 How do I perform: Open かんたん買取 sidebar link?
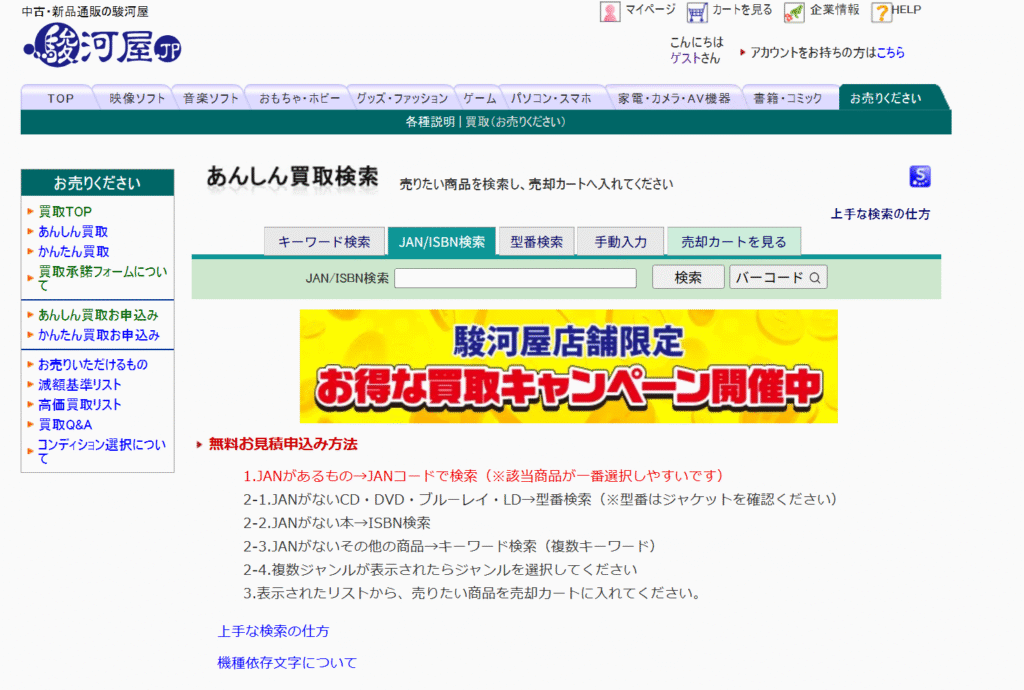click(73, 251)
